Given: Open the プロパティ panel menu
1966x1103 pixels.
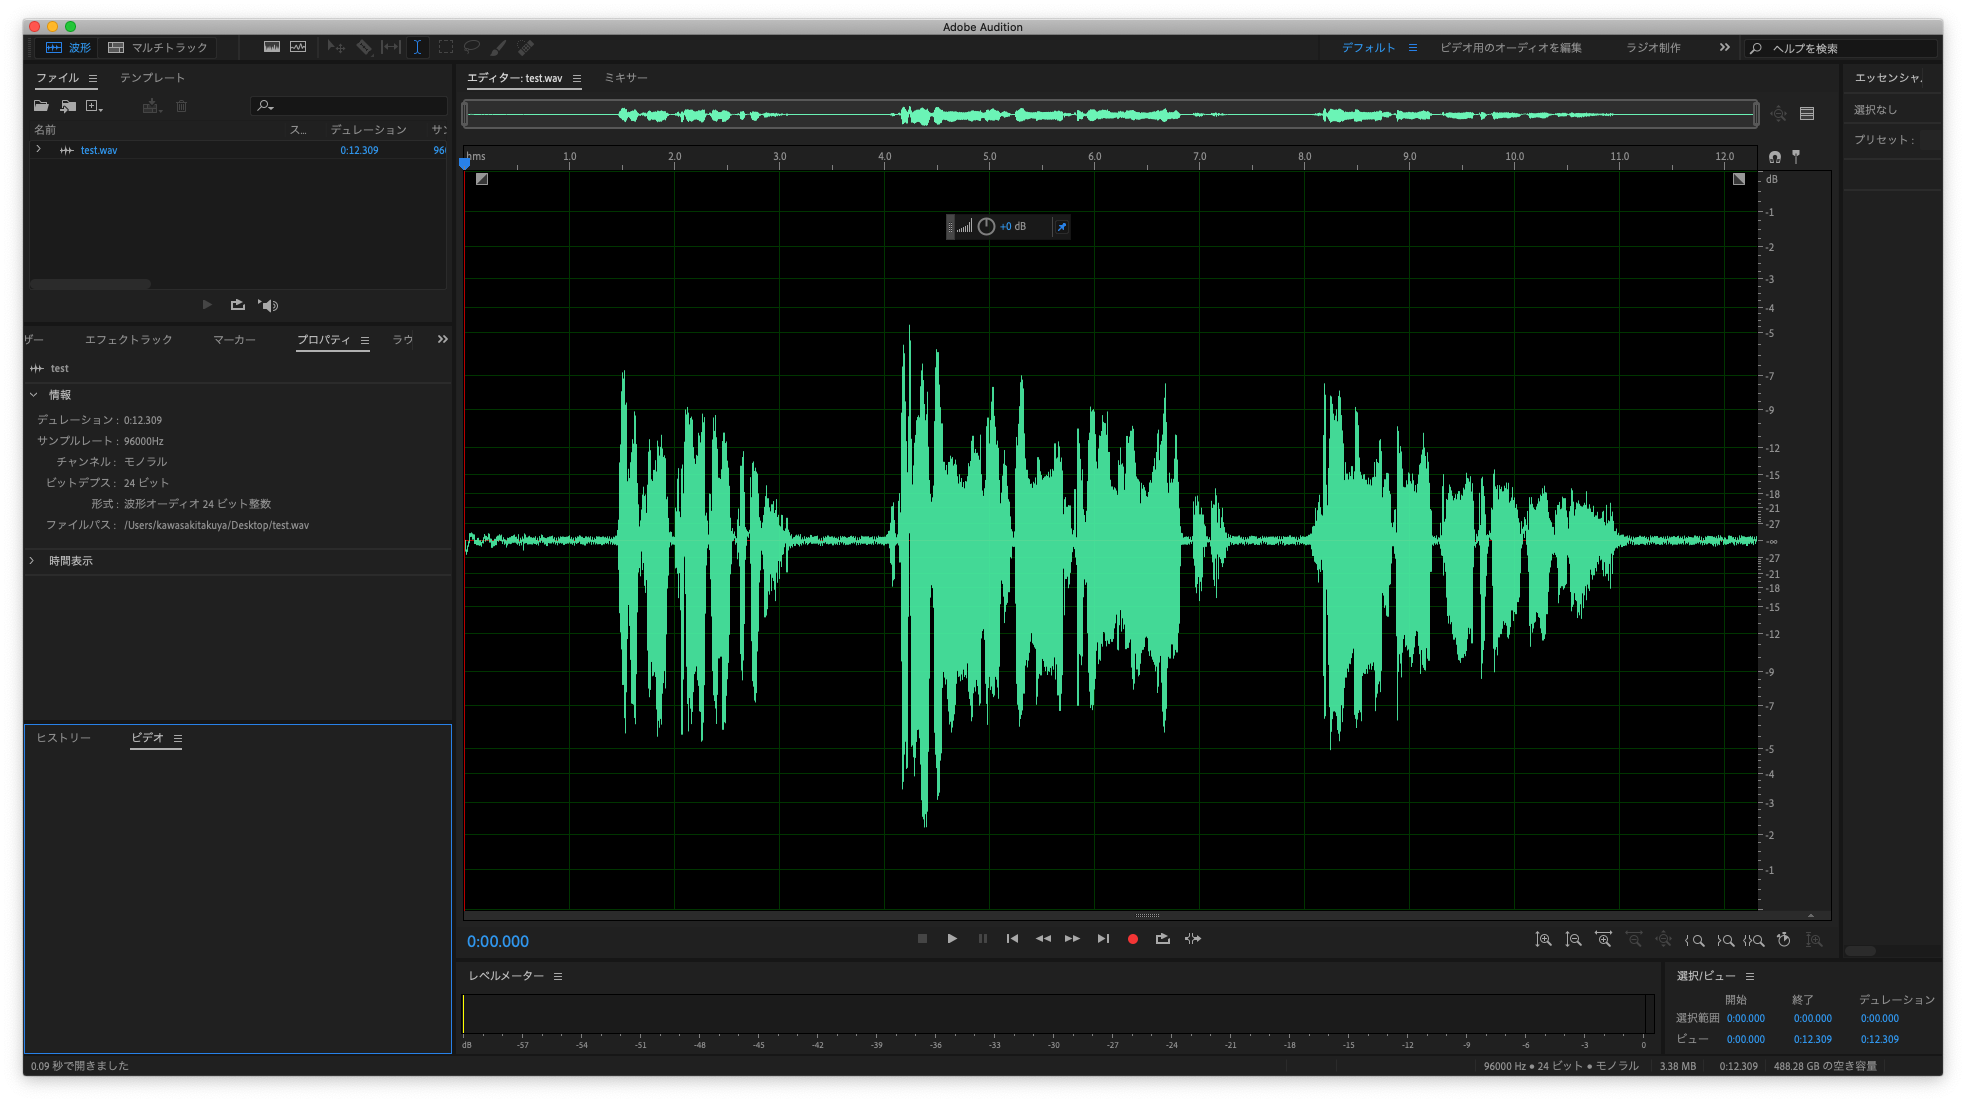Looking at the screenshot, I should [x=365, y=341].
